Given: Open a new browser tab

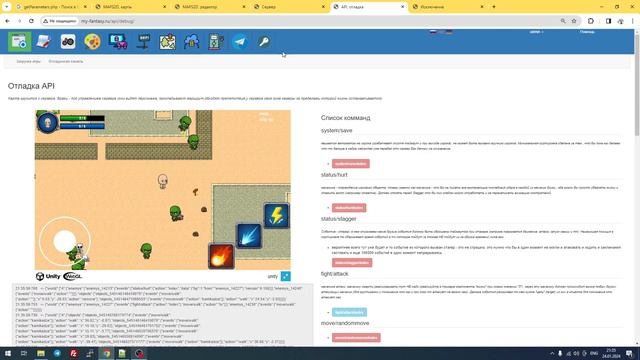Looking at the screenshot, I should click(x=494, y=7).
